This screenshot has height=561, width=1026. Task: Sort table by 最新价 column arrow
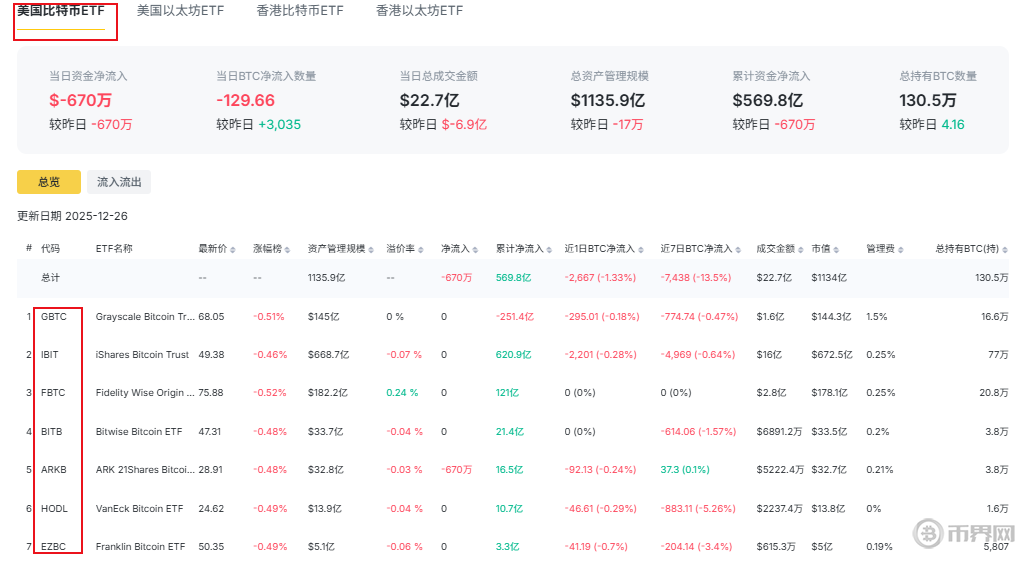coord(233,249)
